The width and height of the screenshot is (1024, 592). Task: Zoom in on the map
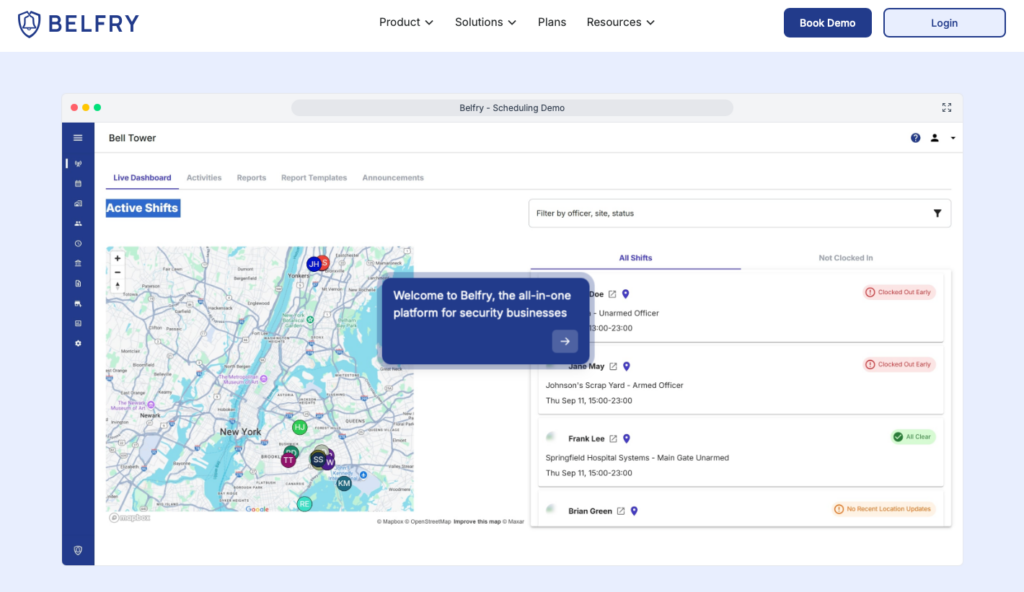coord(118,259)
